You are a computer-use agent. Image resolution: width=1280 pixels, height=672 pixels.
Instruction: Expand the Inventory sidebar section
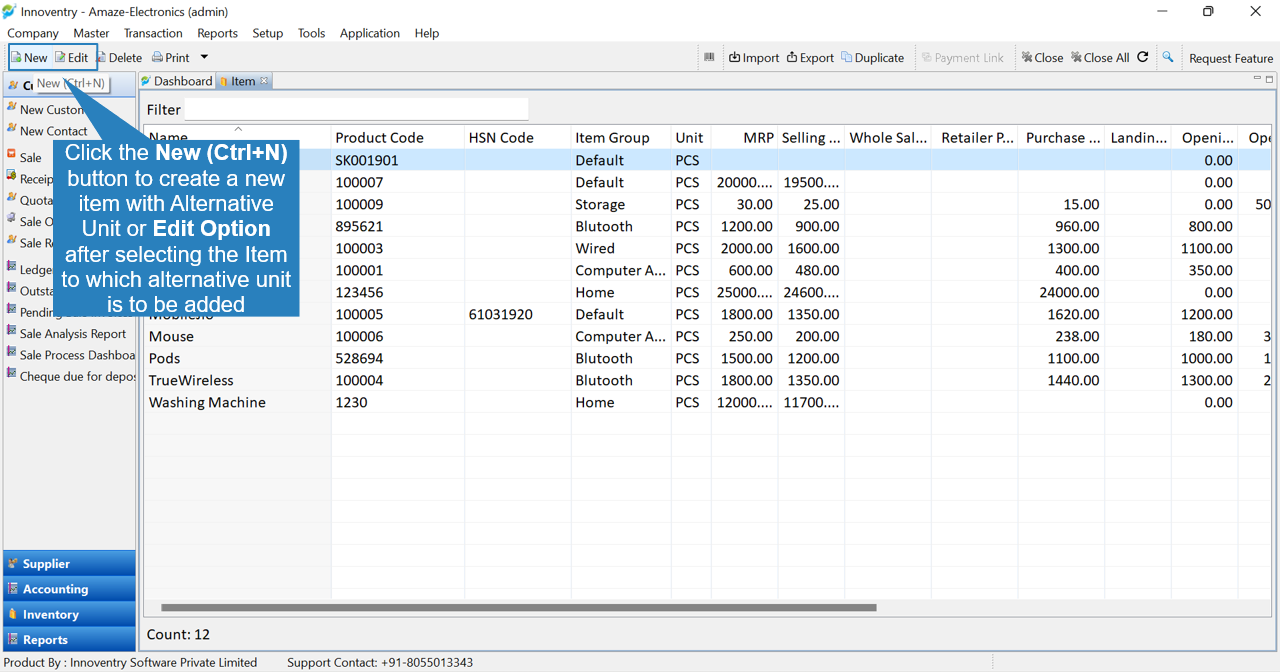tap(69, 614)
